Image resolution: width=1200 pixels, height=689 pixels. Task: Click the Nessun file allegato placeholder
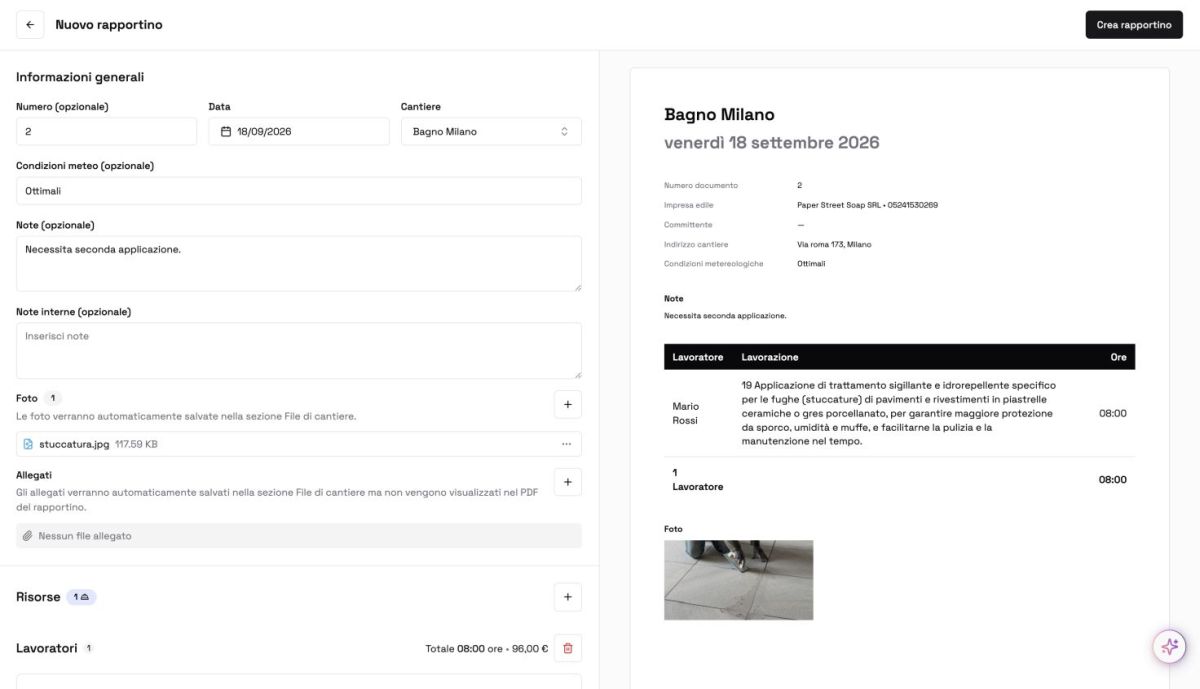(85, 536)
